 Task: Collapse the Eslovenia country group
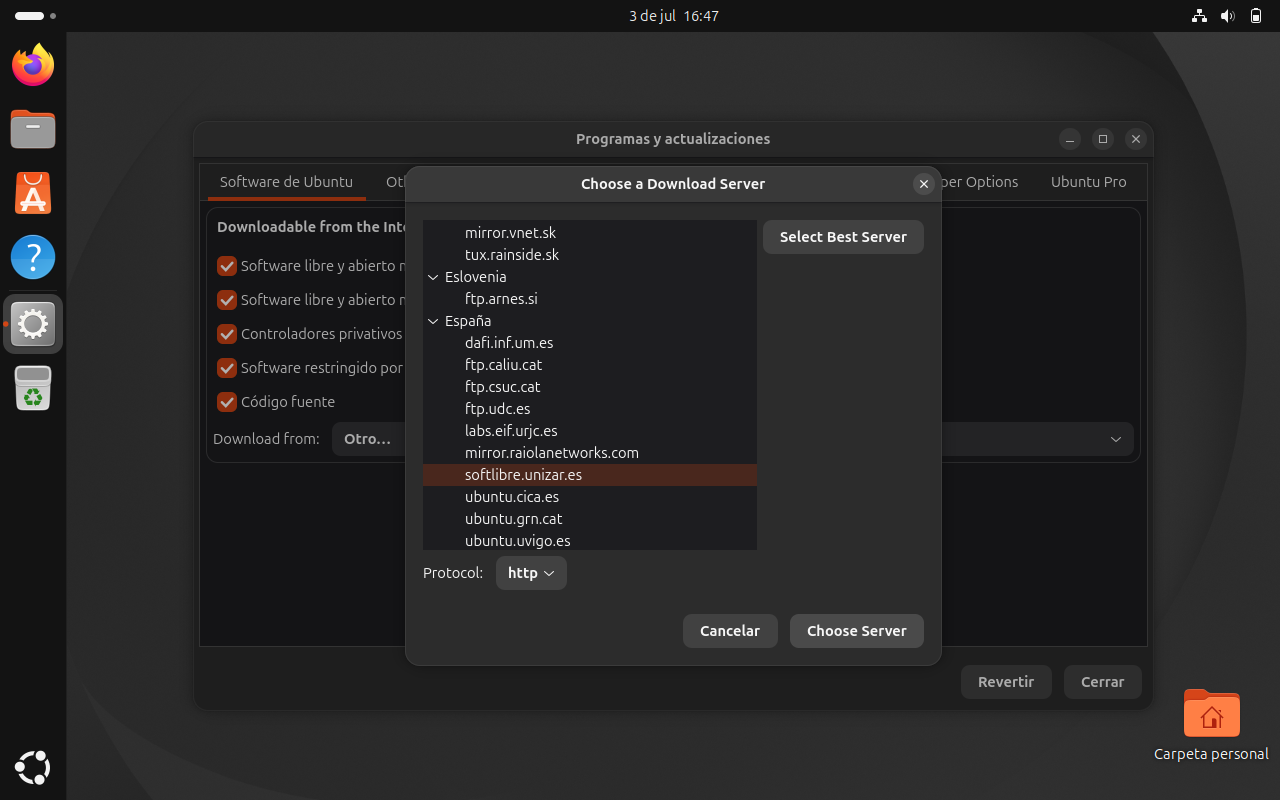pyautogui.click(x=433, y=277)
